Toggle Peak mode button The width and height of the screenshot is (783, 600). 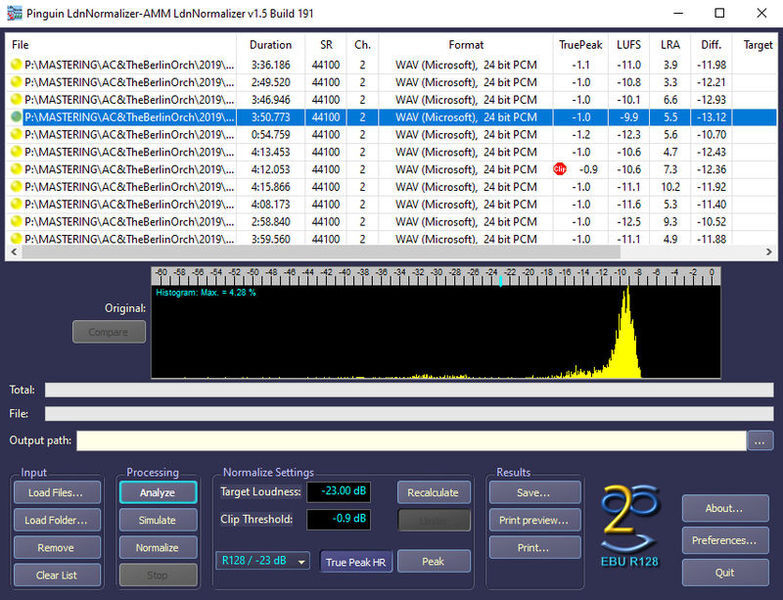[x=433, y=562]
